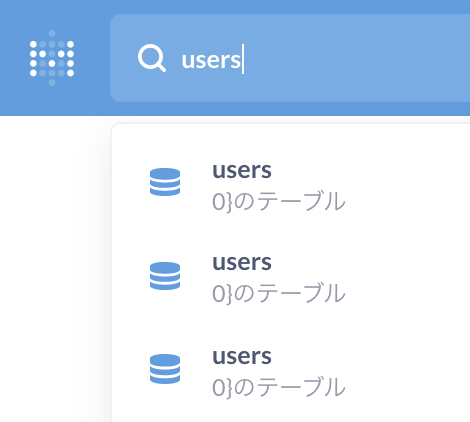
Task: Select the middle search result row
Action: [x=291, y=277]
